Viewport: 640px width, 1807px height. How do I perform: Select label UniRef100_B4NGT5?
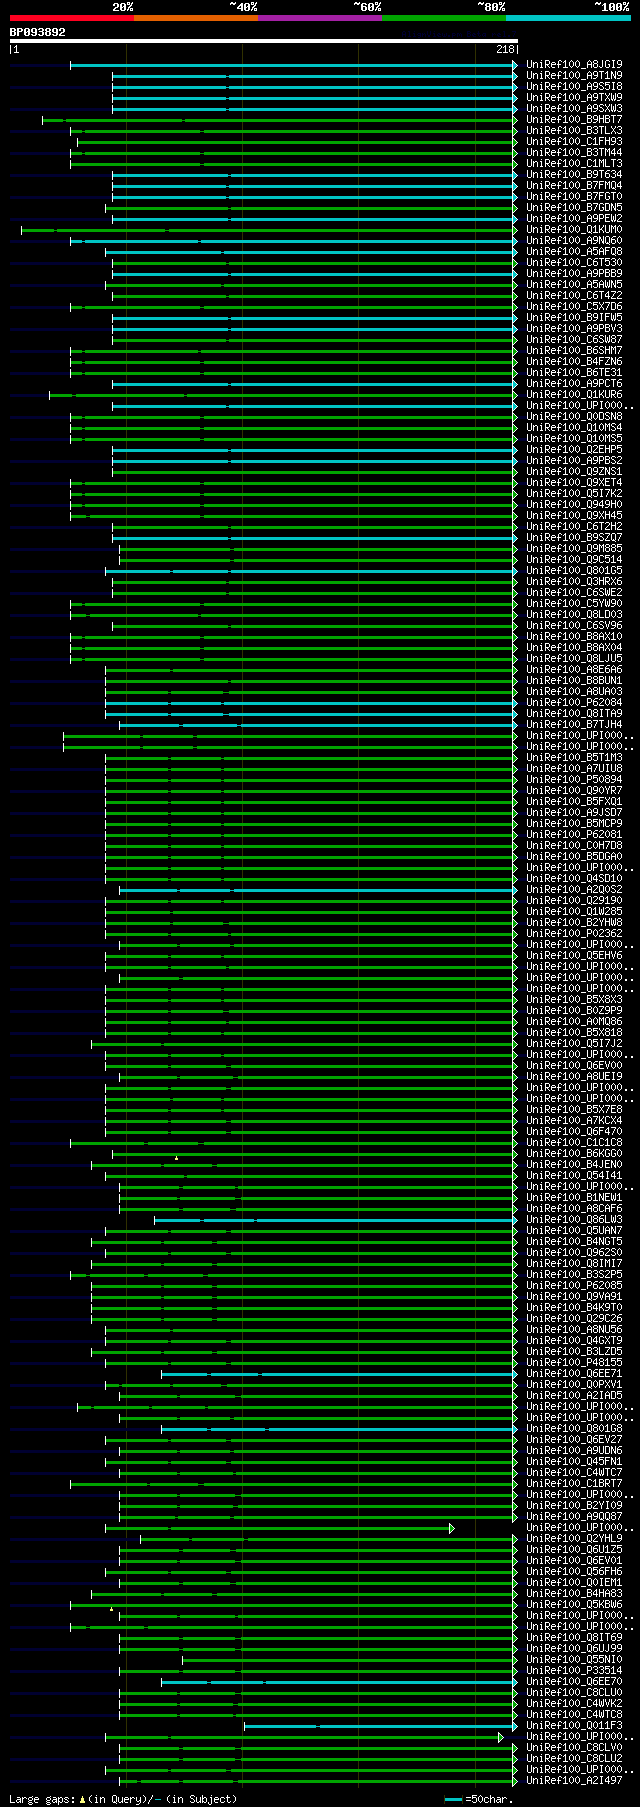coord(574,1242)
